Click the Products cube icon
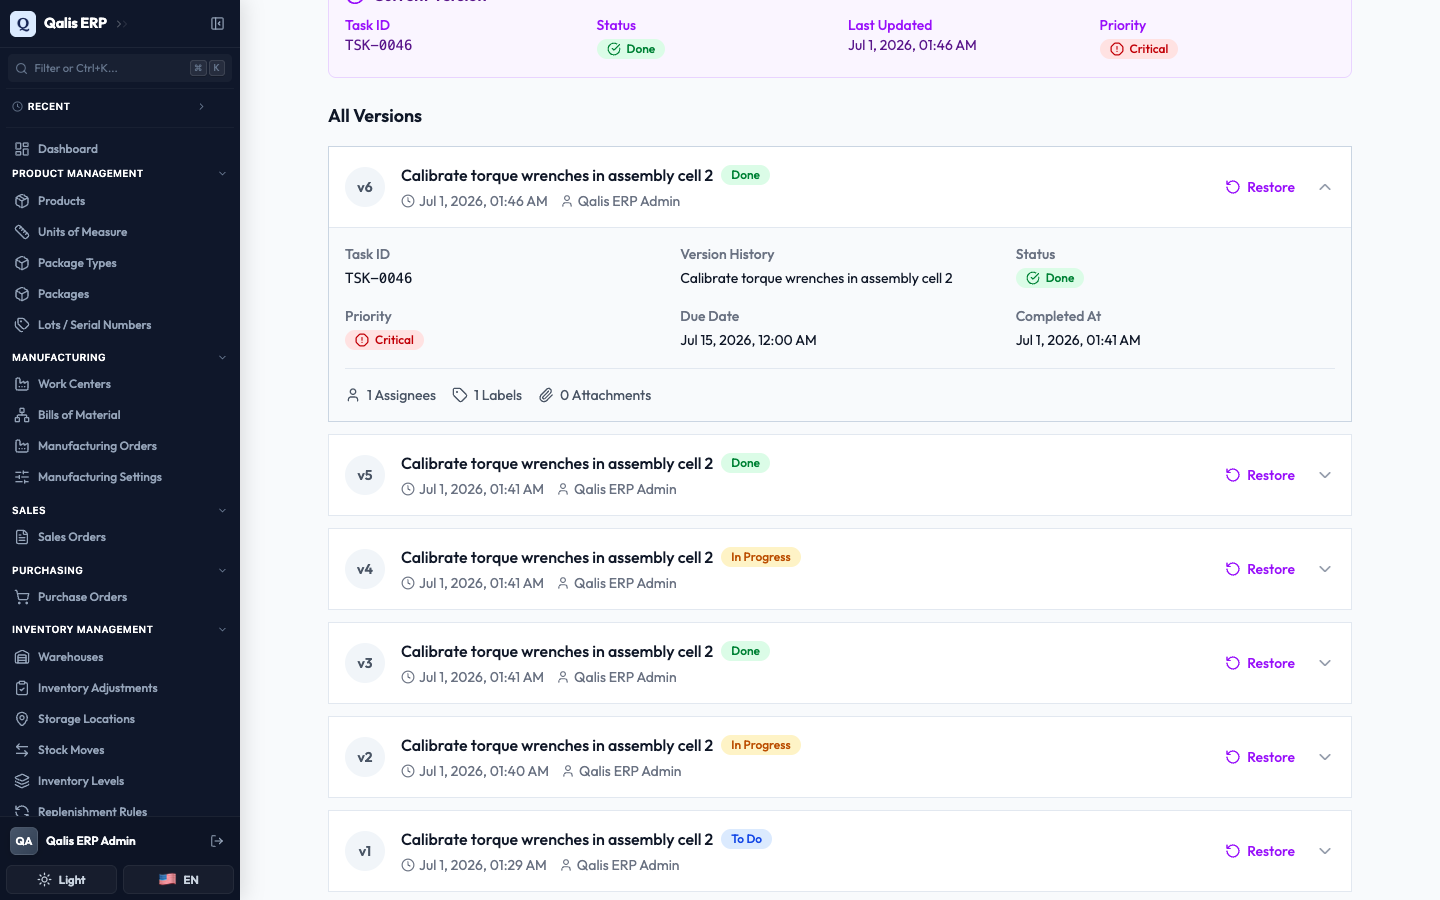Screen dimensions: 1440x900 tap(22, 201)
